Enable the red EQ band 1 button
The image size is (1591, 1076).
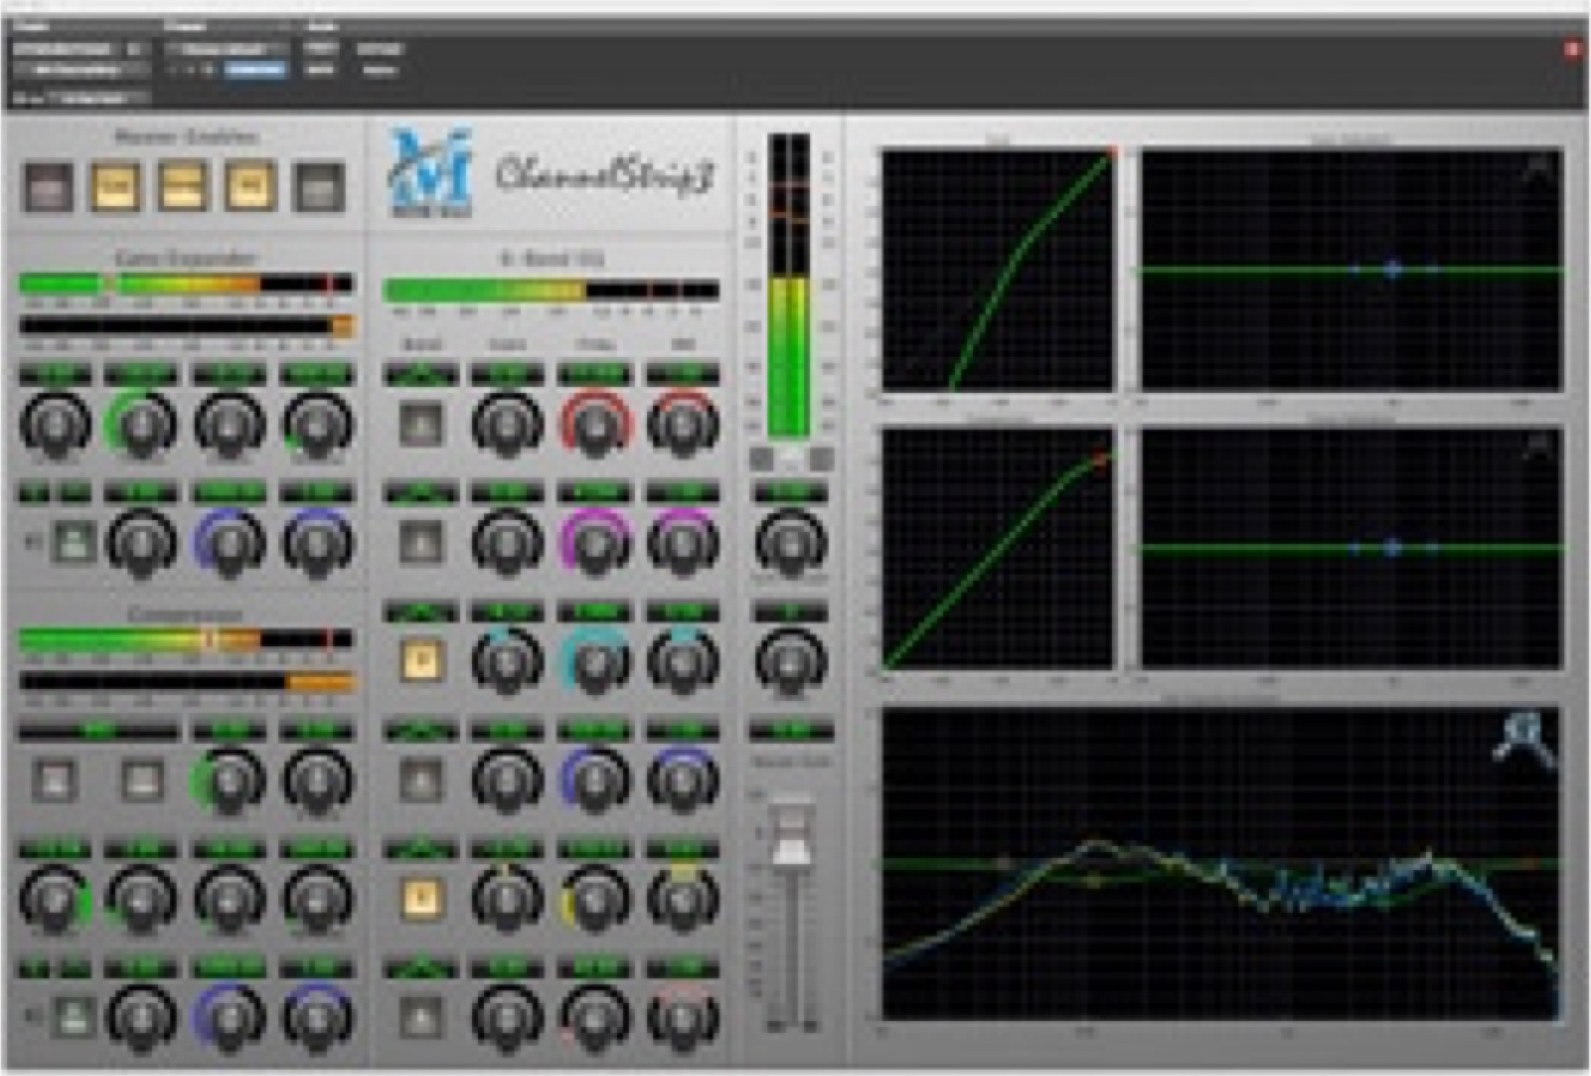pyautogui.click(x=421, y=424)
